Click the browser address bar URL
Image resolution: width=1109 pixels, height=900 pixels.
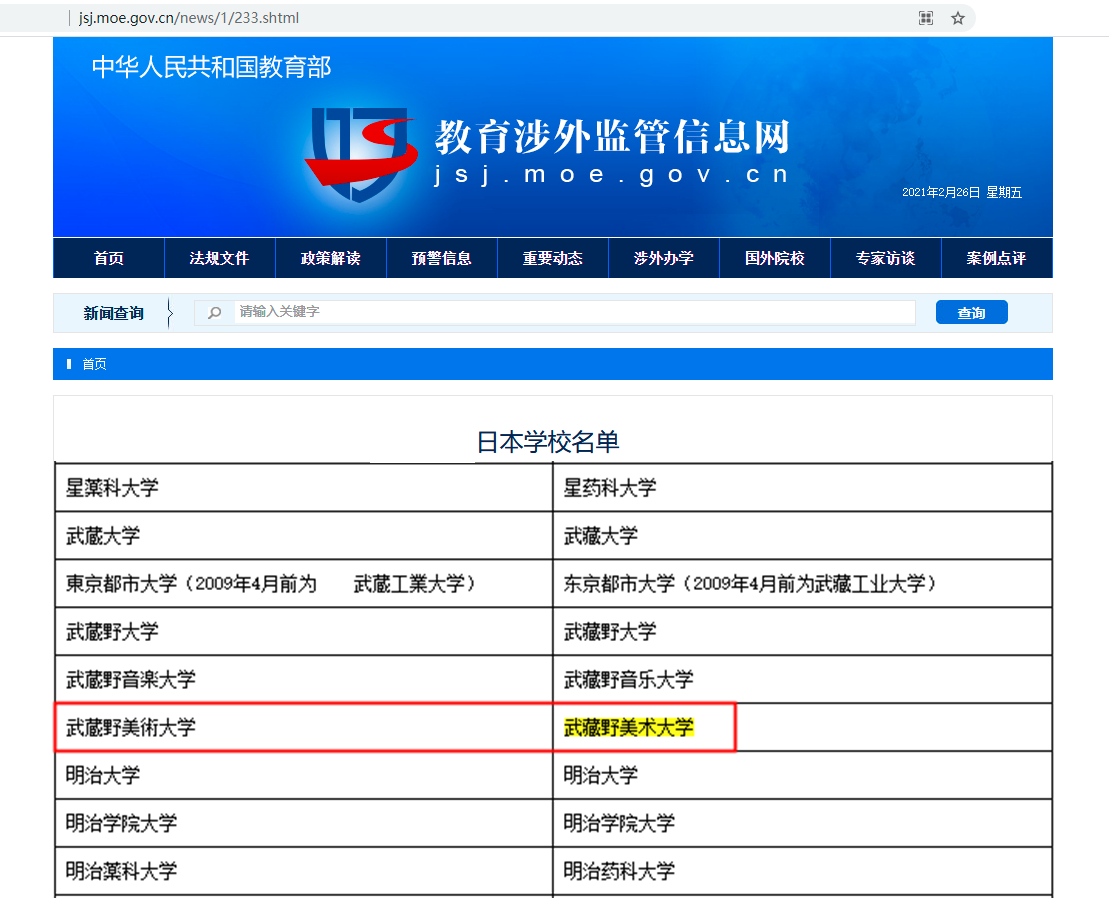pyautogui.click(x=189, y=18)
